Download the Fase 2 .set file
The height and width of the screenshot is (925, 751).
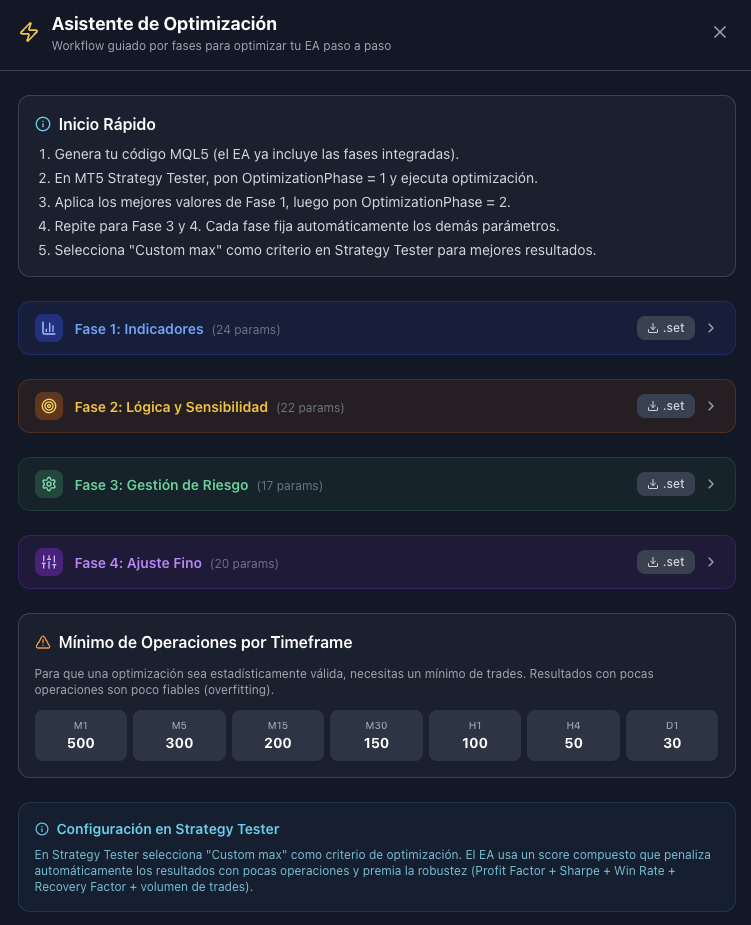(666, 406)
